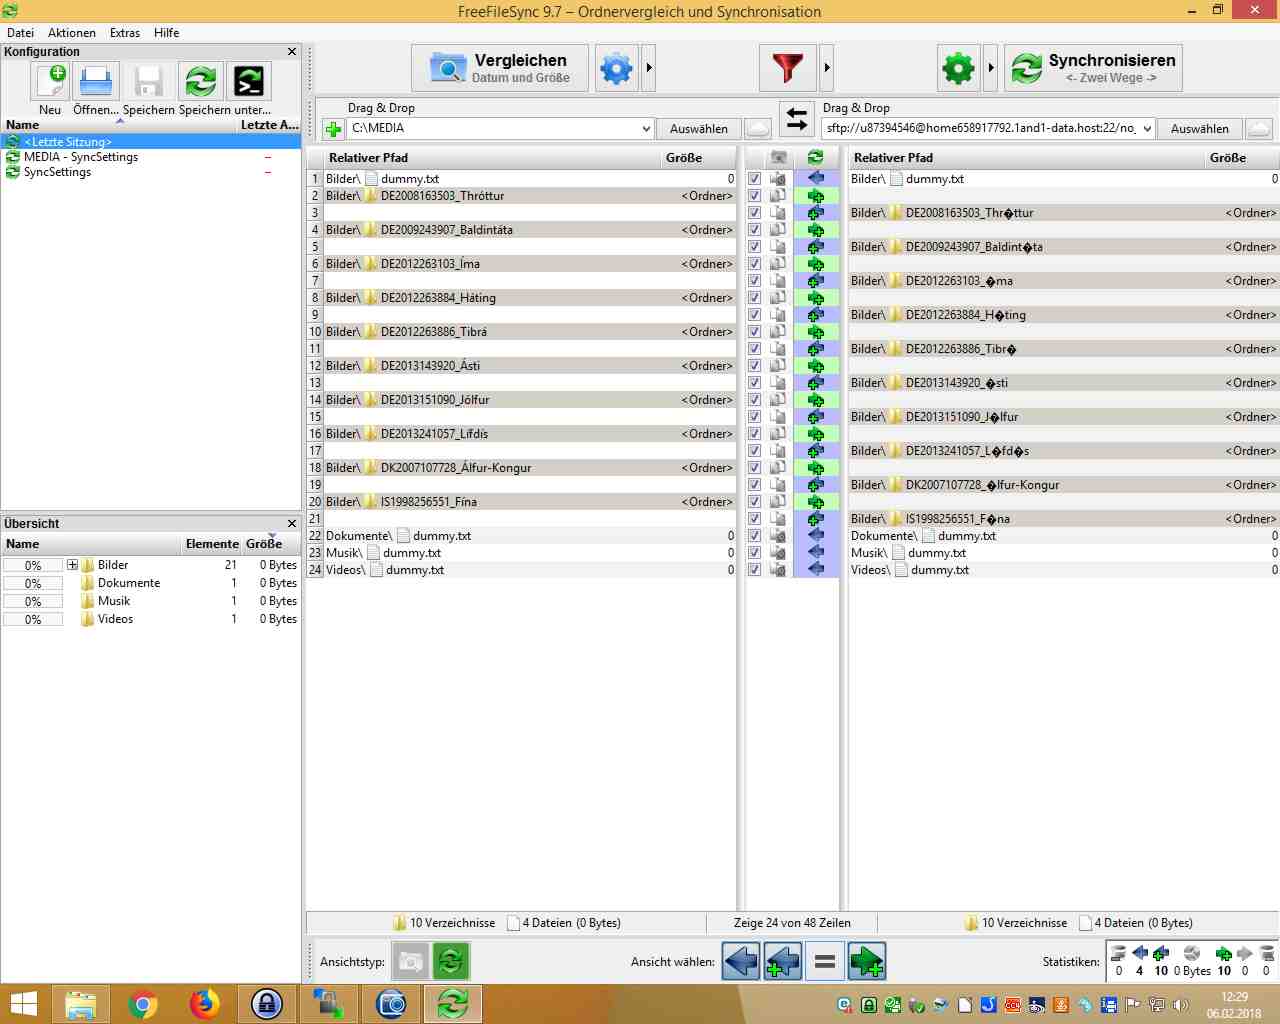The width and height of the screenshot is (1280, 1024).
Task: Expand sync variant arrow
Action: [990, 68]
